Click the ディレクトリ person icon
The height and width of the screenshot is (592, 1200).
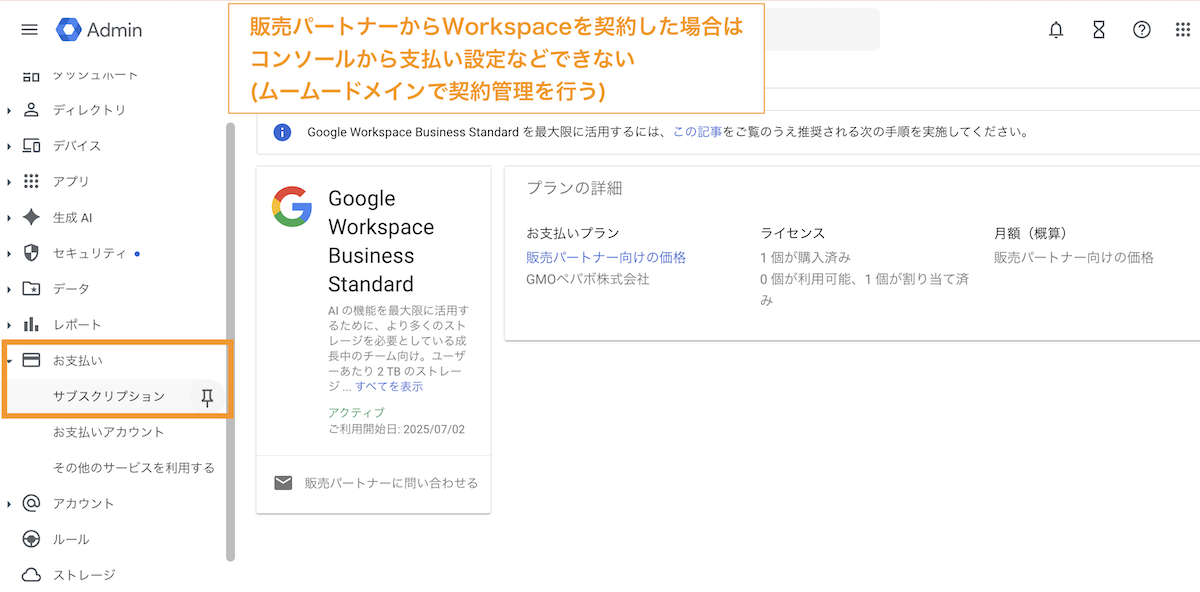tap(31, 110)
